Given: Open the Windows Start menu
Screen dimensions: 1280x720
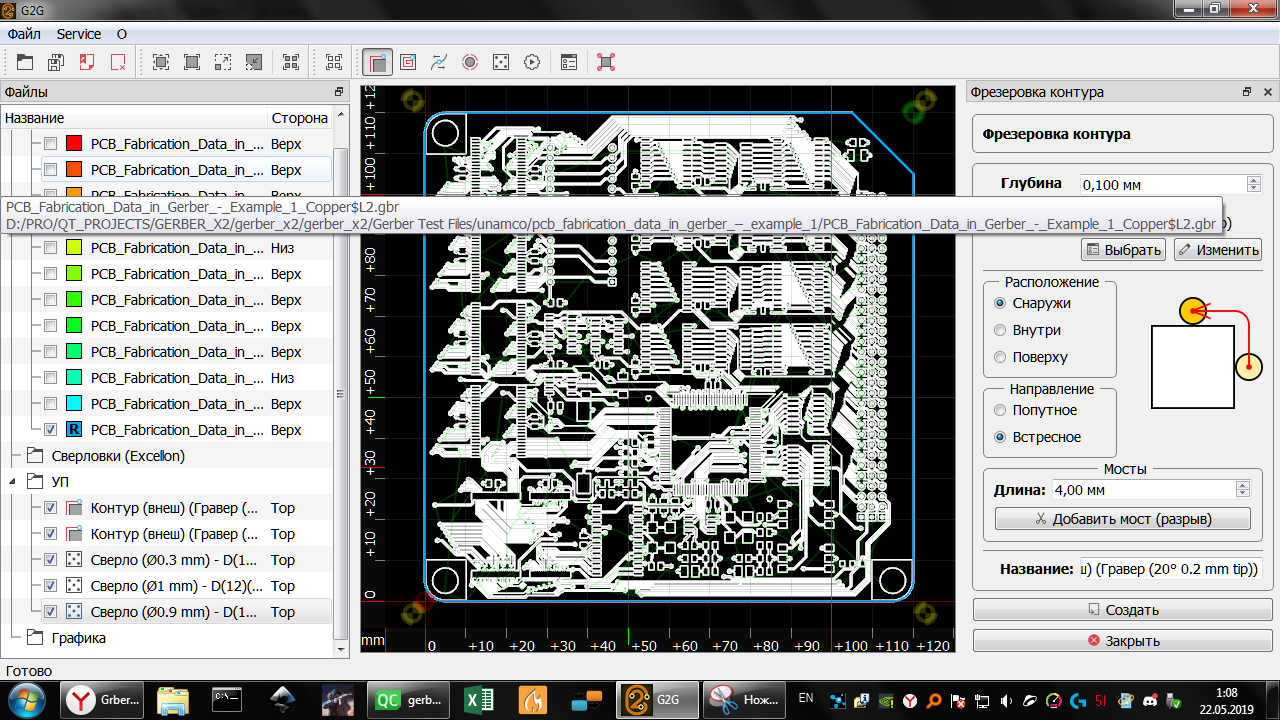Looking at the screenshot, I should pyautogui.click(x=27, y=699).
